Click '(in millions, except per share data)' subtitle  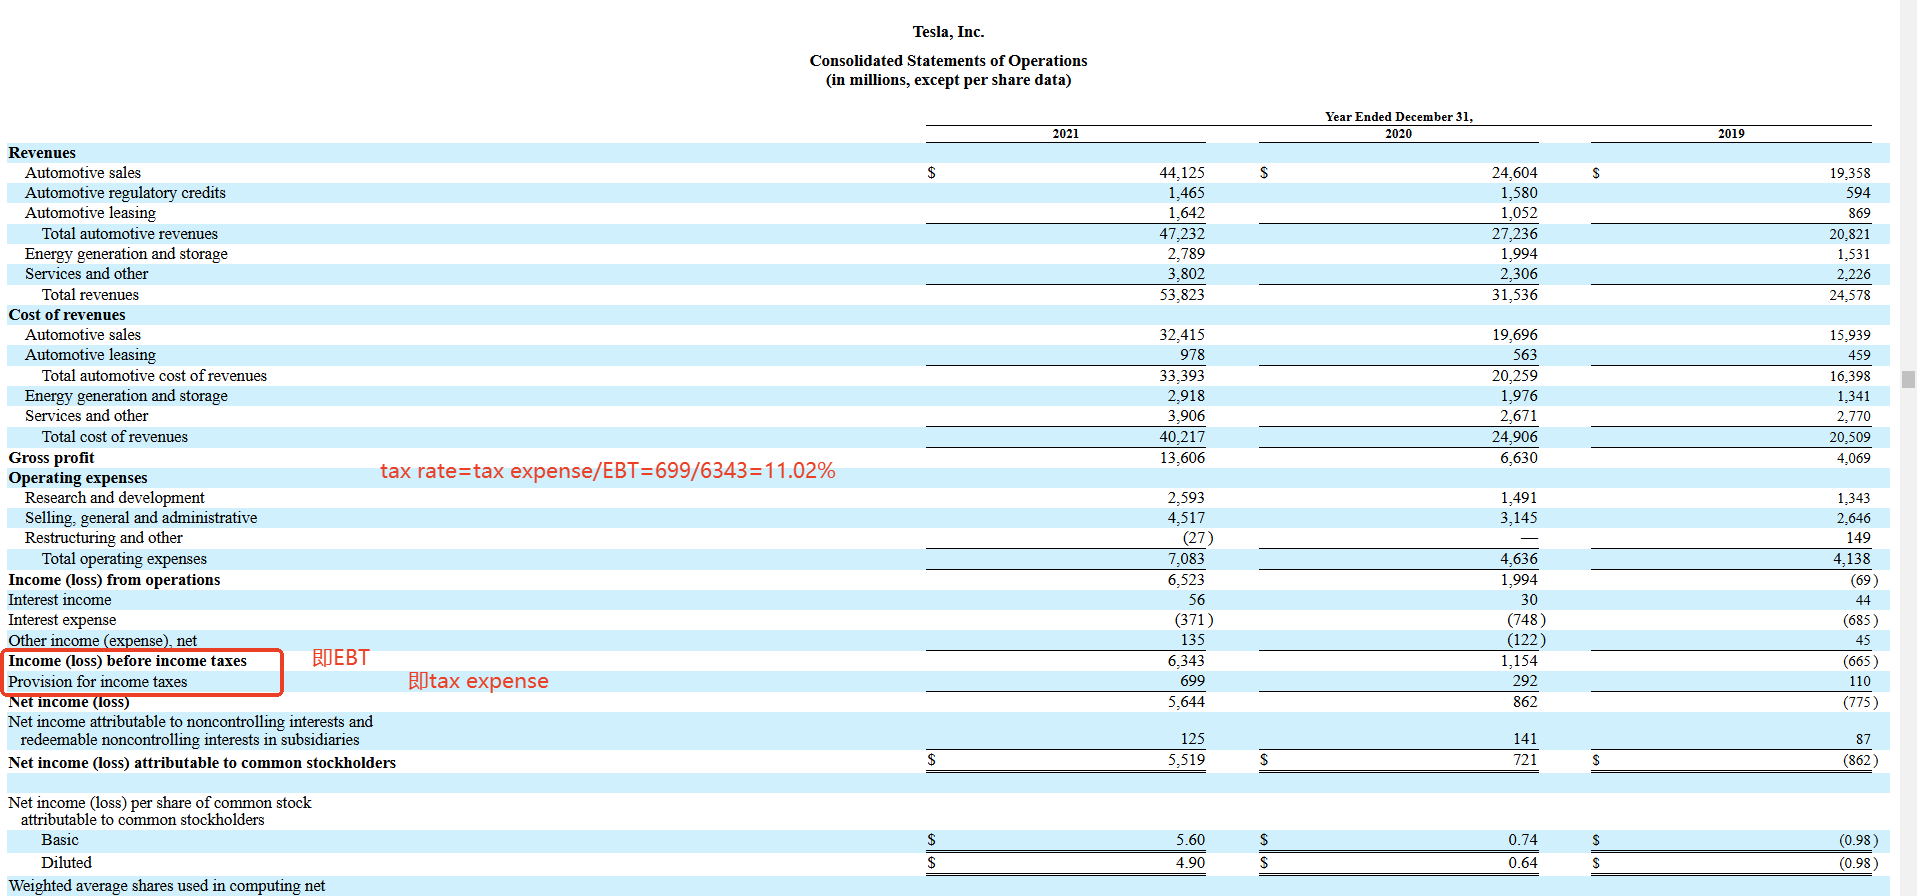948,80
